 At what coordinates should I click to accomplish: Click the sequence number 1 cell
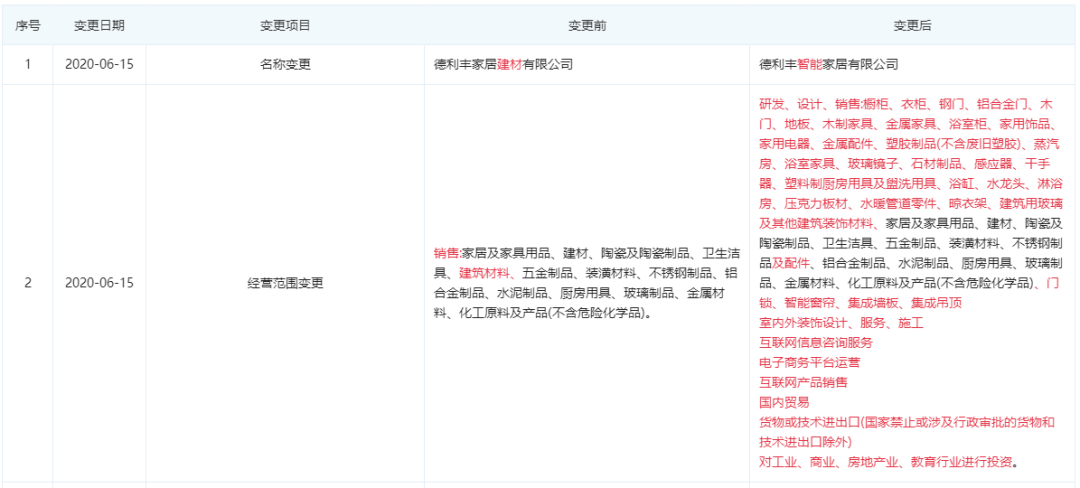point(28,65)
